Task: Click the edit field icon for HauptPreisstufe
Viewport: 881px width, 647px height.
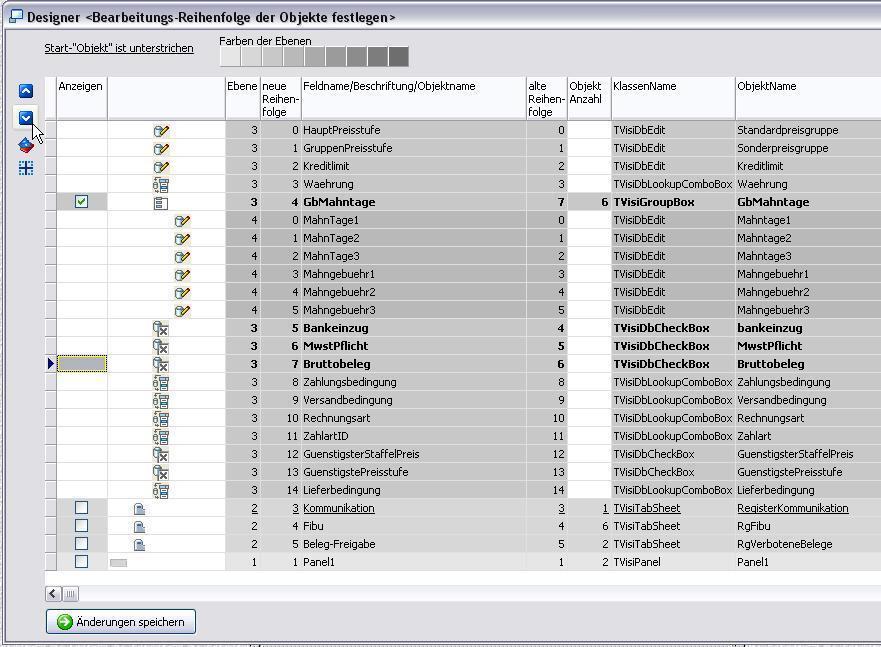Action: pos(161,130)
